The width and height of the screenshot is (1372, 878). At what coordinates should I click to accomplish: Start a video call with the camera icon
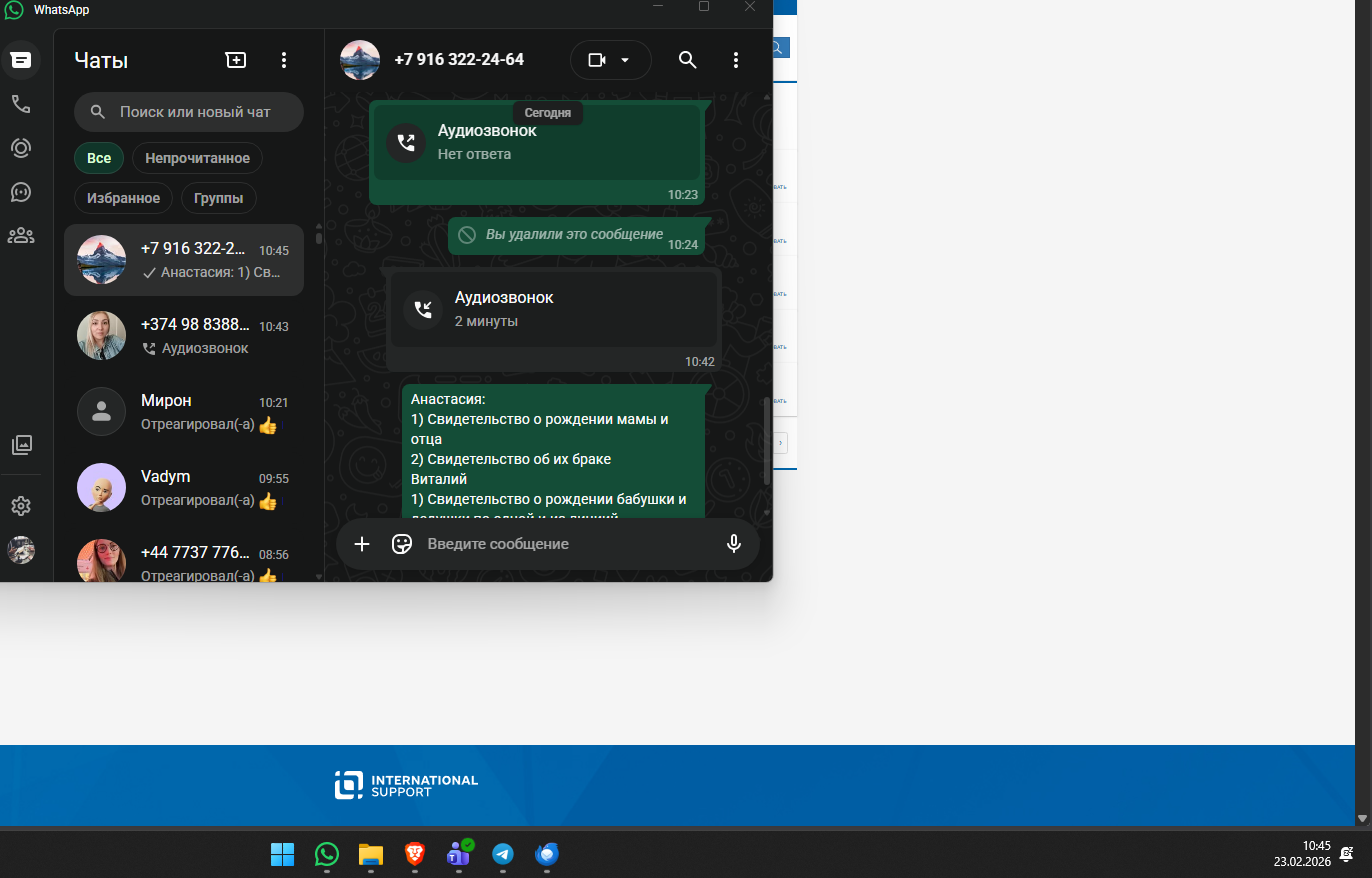click(x=597, y=60)
